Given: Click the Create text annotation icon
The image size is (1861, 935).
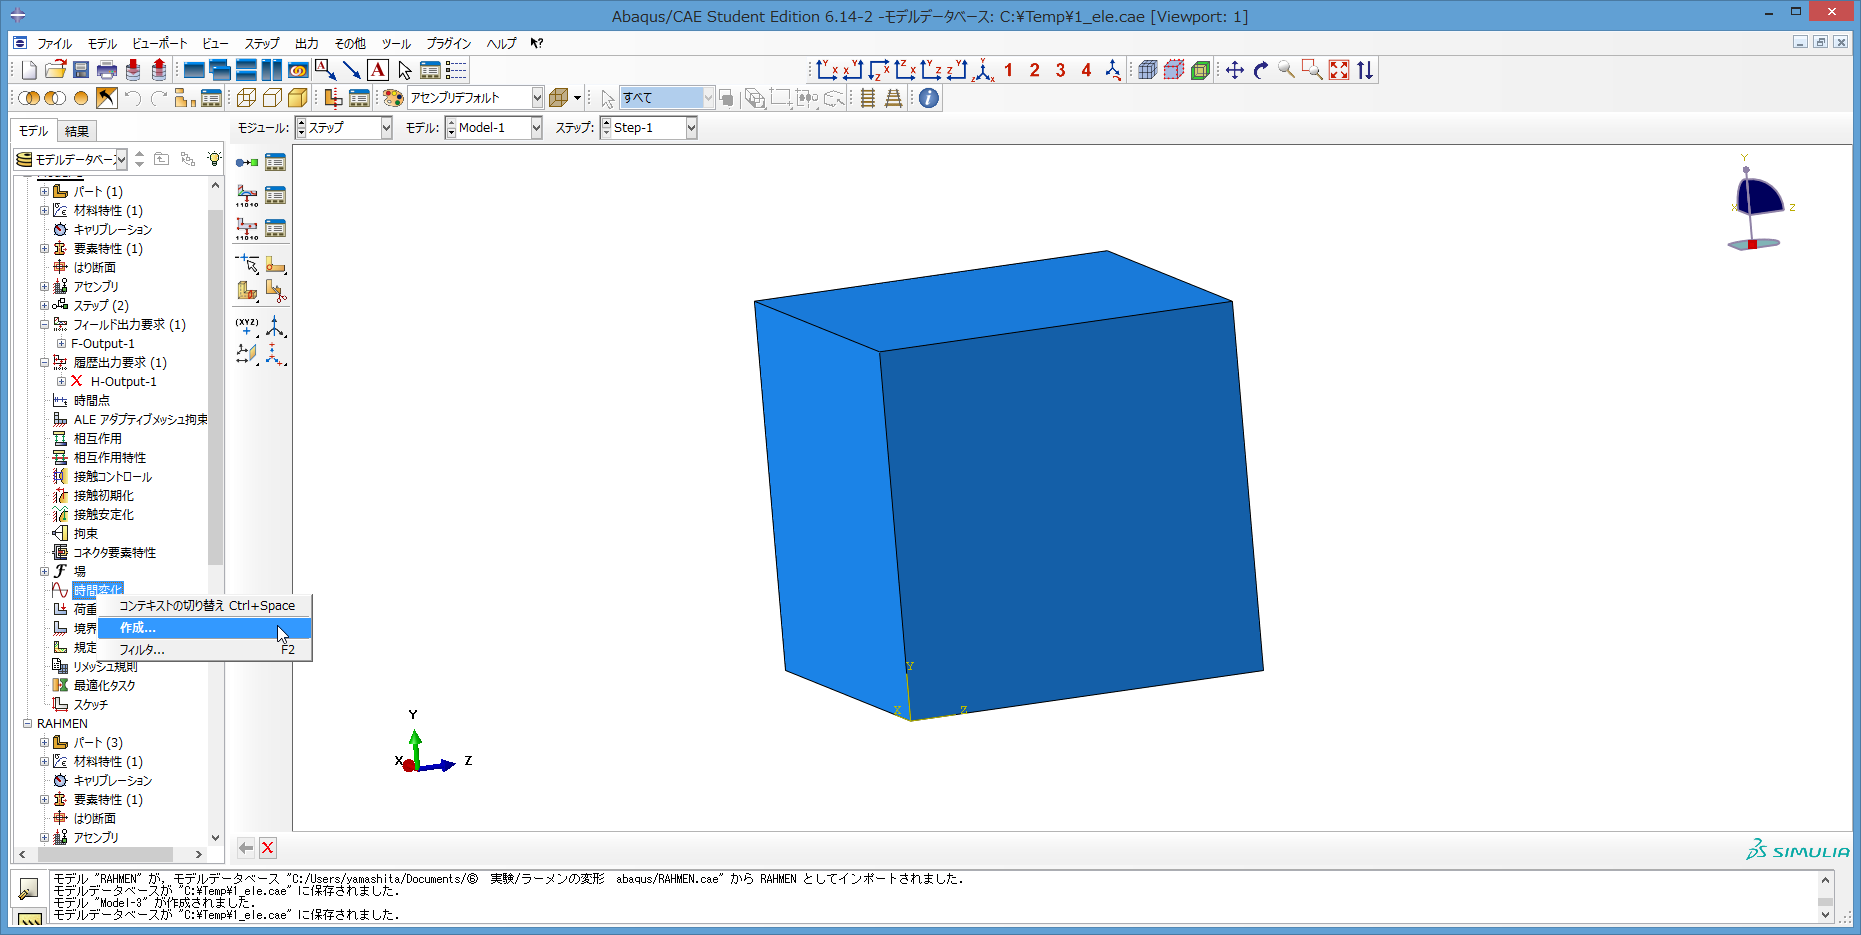Looking at the screenshot, I should tap(378, 70).
